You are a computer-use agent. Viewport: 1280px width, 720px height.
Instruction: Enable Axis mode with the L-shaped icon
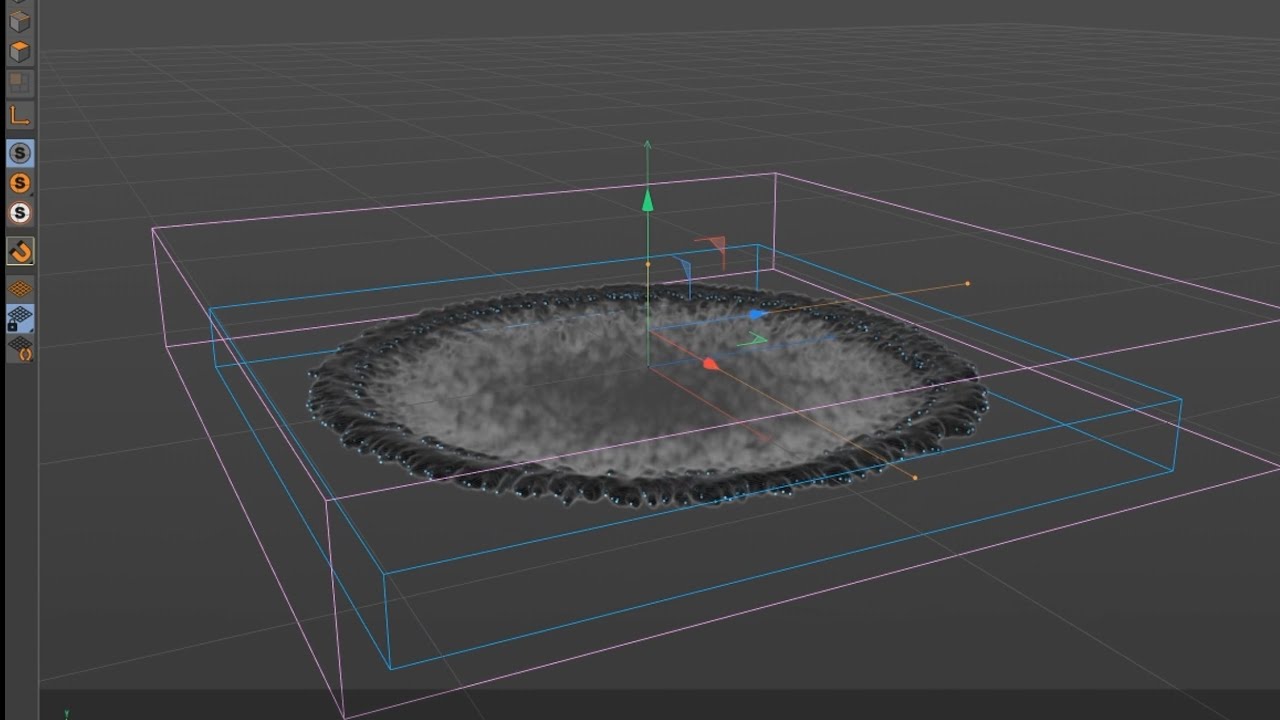[x=20, y=114]
